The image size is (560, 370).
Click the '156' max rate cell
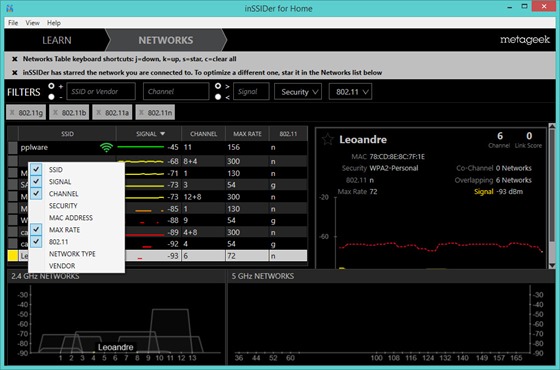(247, 148)
